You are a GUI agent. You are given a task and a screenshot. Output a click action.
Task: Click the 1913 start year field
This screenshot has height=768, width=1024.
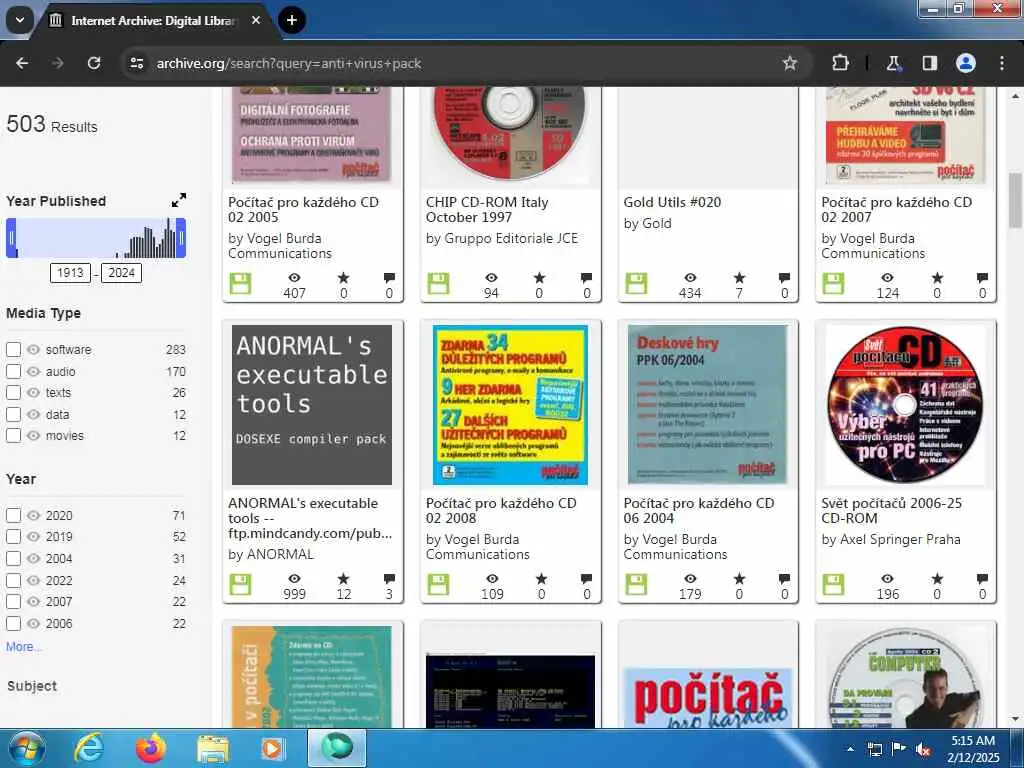(x=71, y=272)
